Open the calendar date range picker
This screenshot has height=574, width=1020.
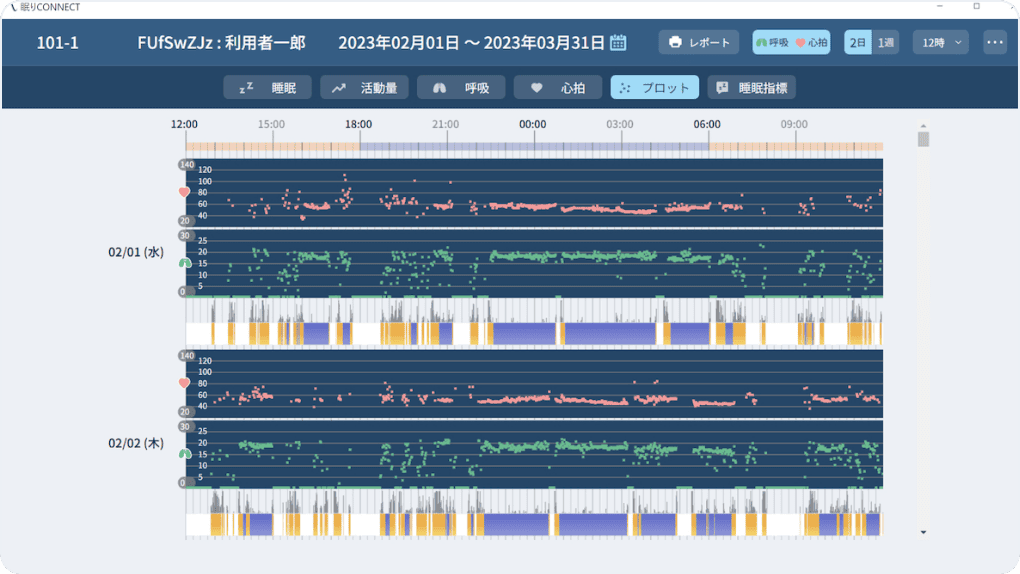tap(618, 42)
